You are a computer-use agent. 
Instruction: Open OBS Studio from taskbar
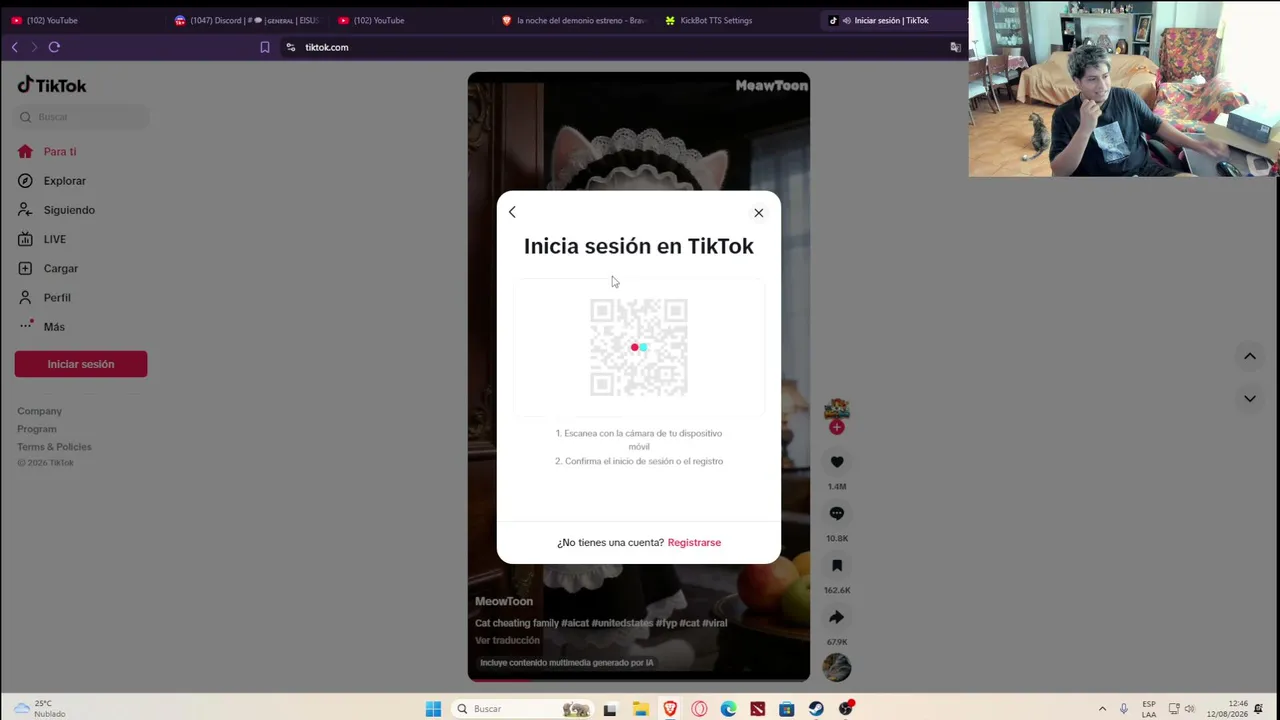pyautogui.click(x=846, y=709)
